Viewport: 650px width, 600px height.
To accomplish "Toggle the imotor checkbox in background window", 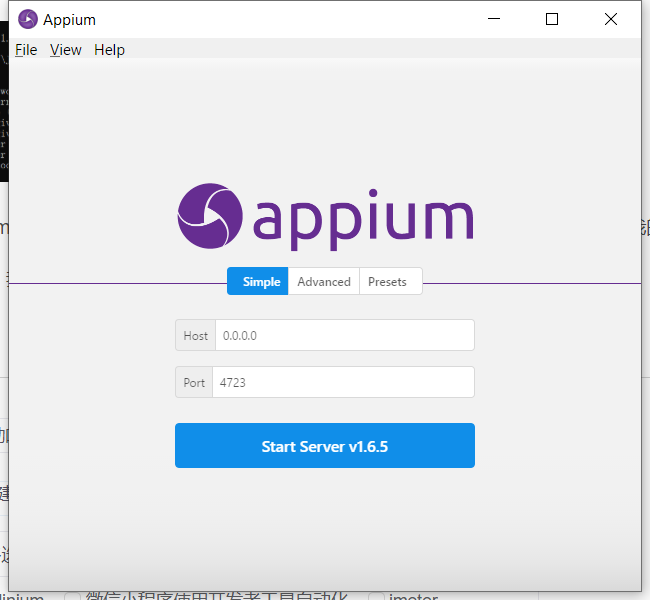I will pos(376,596).
